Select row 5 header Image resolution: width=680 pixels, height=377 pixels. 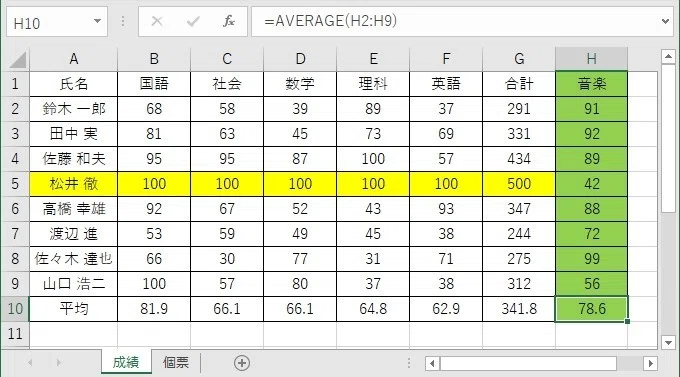coord(15,184)
